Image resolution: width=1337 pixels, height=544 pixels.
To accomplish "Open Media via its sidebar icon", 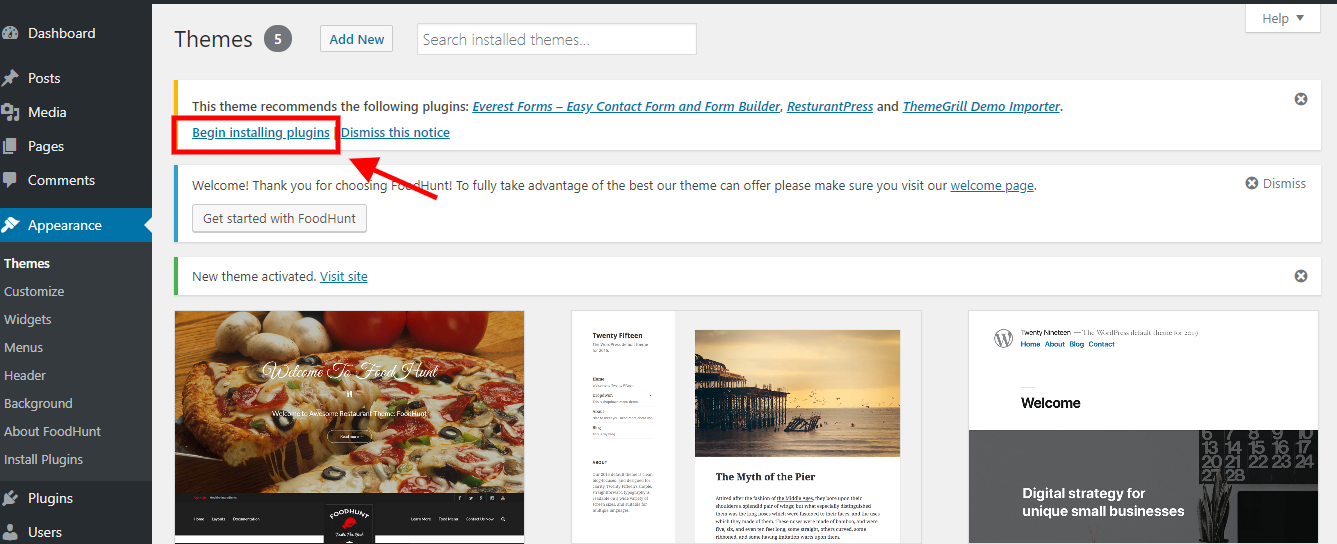I will [x=11, y=112].
